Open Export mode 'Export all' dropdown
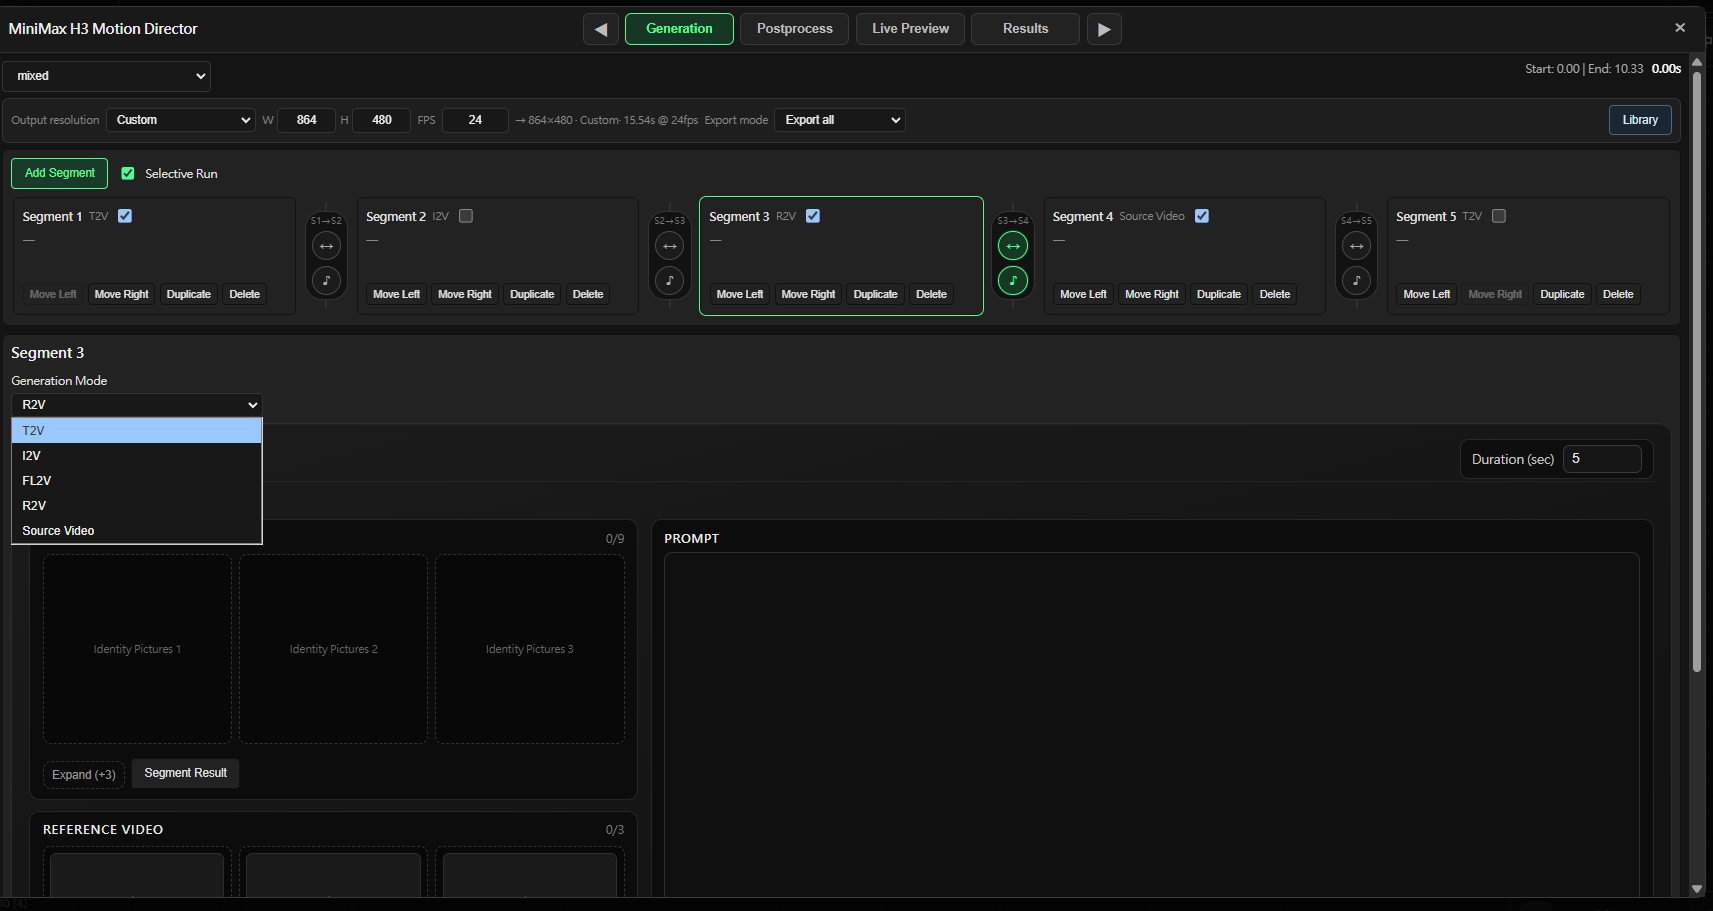The height and width of the screenshot is (911, 1713). pos(840,120)
